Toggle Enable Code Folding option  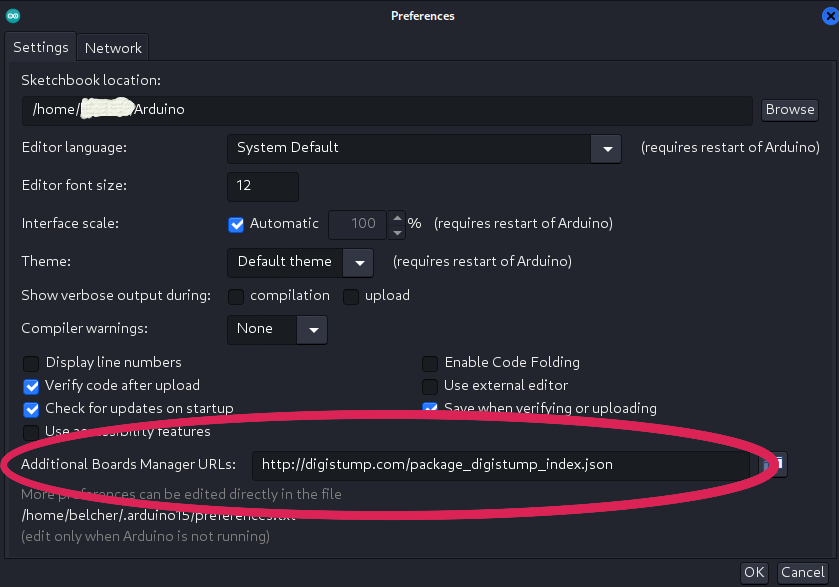click(430, 363)
